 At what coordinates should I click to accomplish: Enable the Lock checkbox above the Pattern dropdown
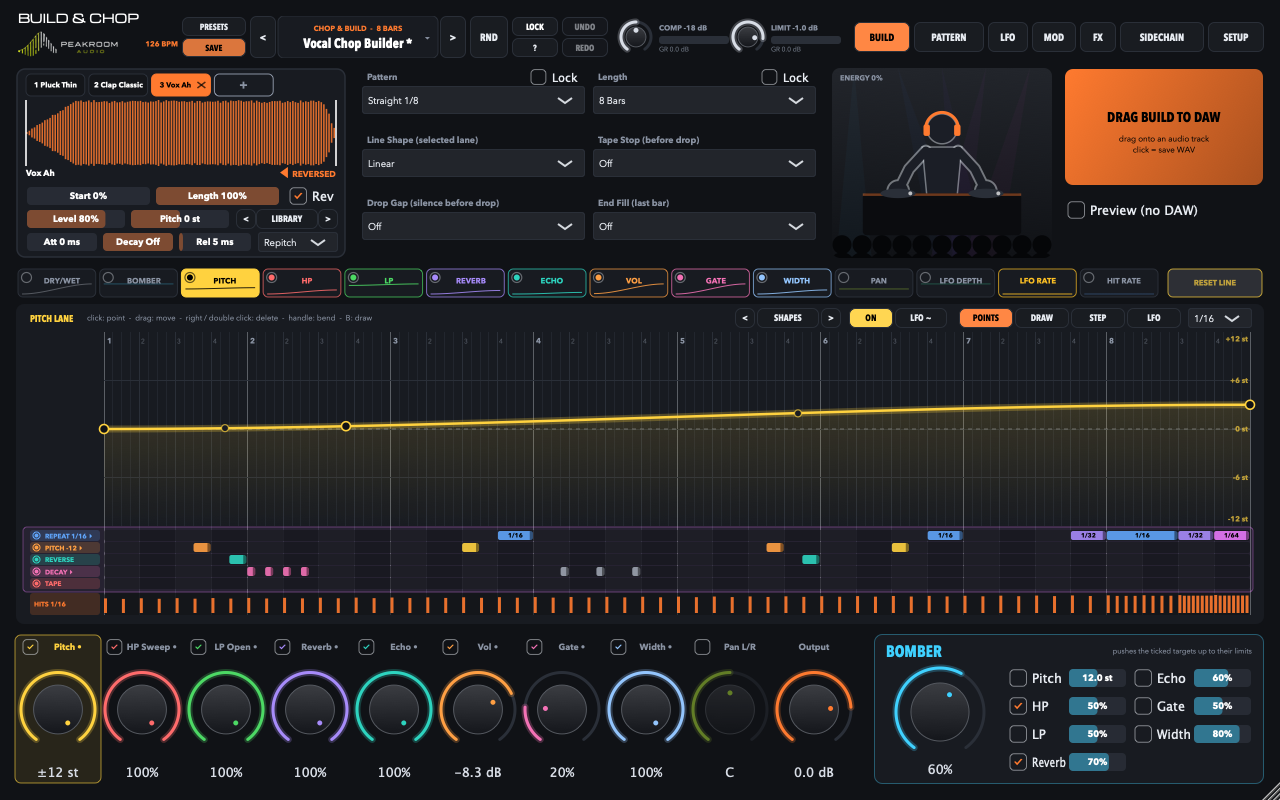538,77
